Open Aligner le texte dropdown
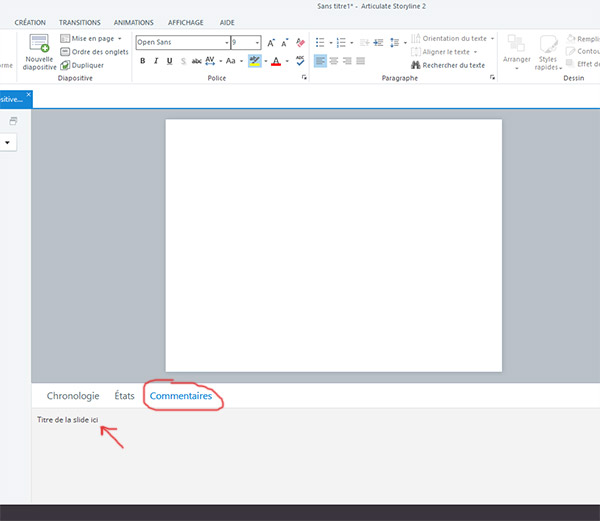 click(x=444, y=52)
